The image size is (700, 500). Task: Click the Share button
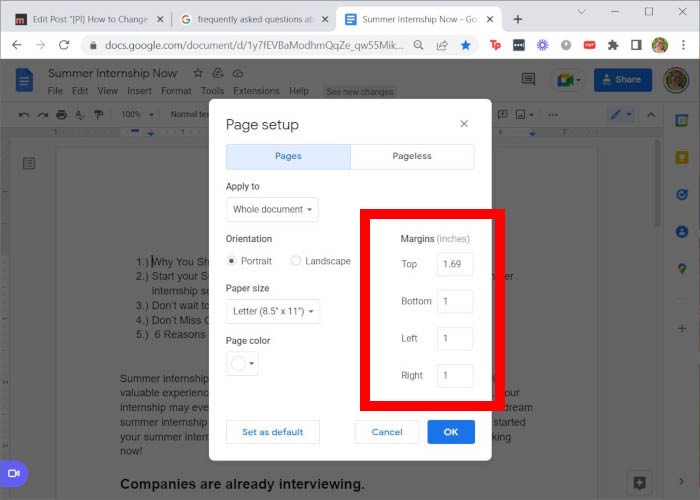[623, 80]
